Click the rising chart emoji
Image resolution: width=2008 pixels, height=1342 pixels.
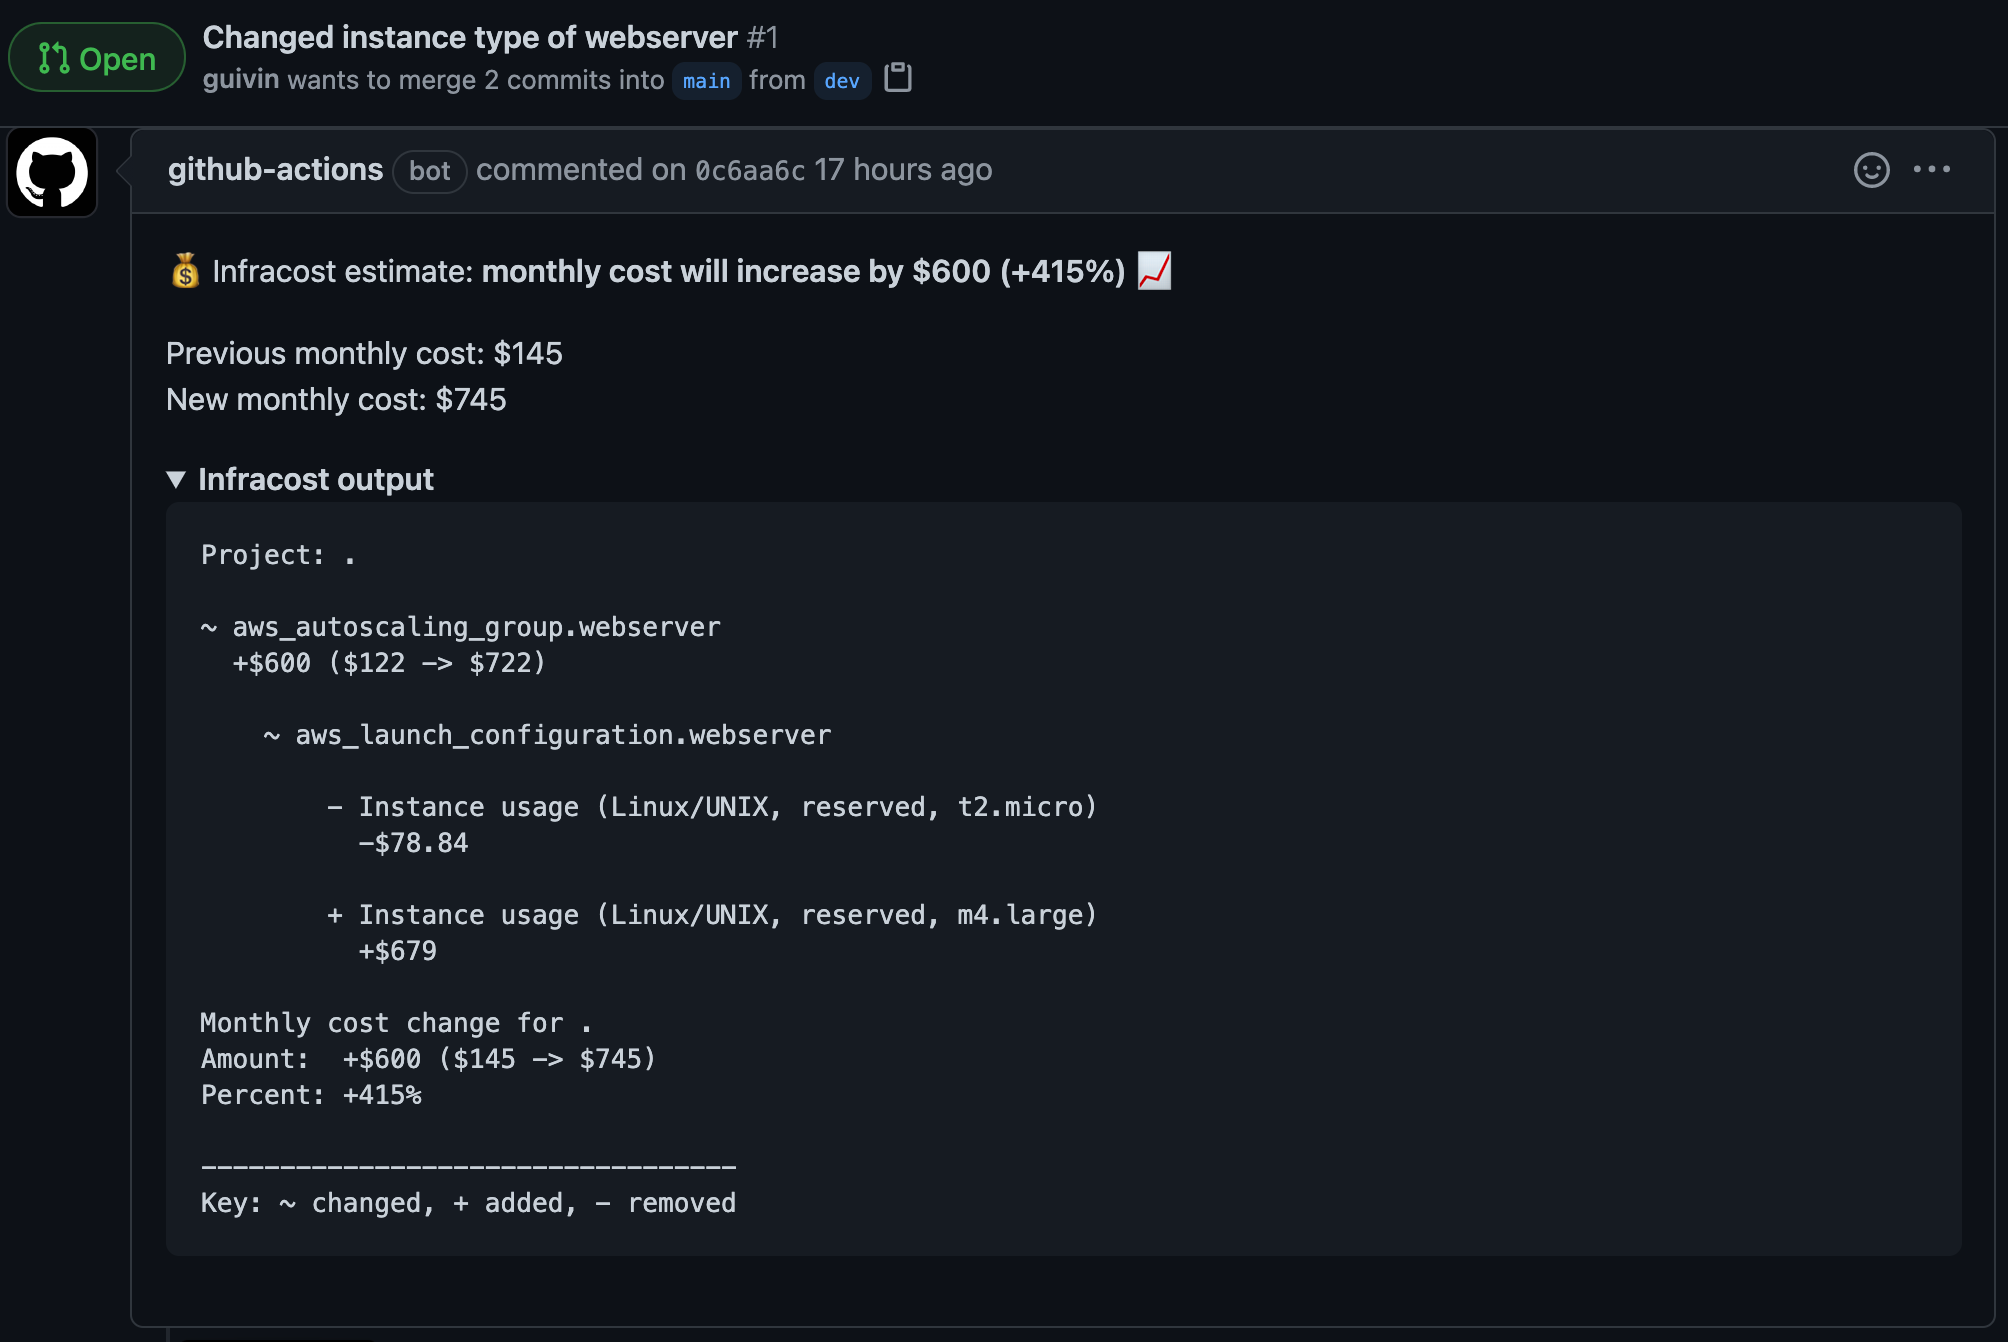point(1154,271)
